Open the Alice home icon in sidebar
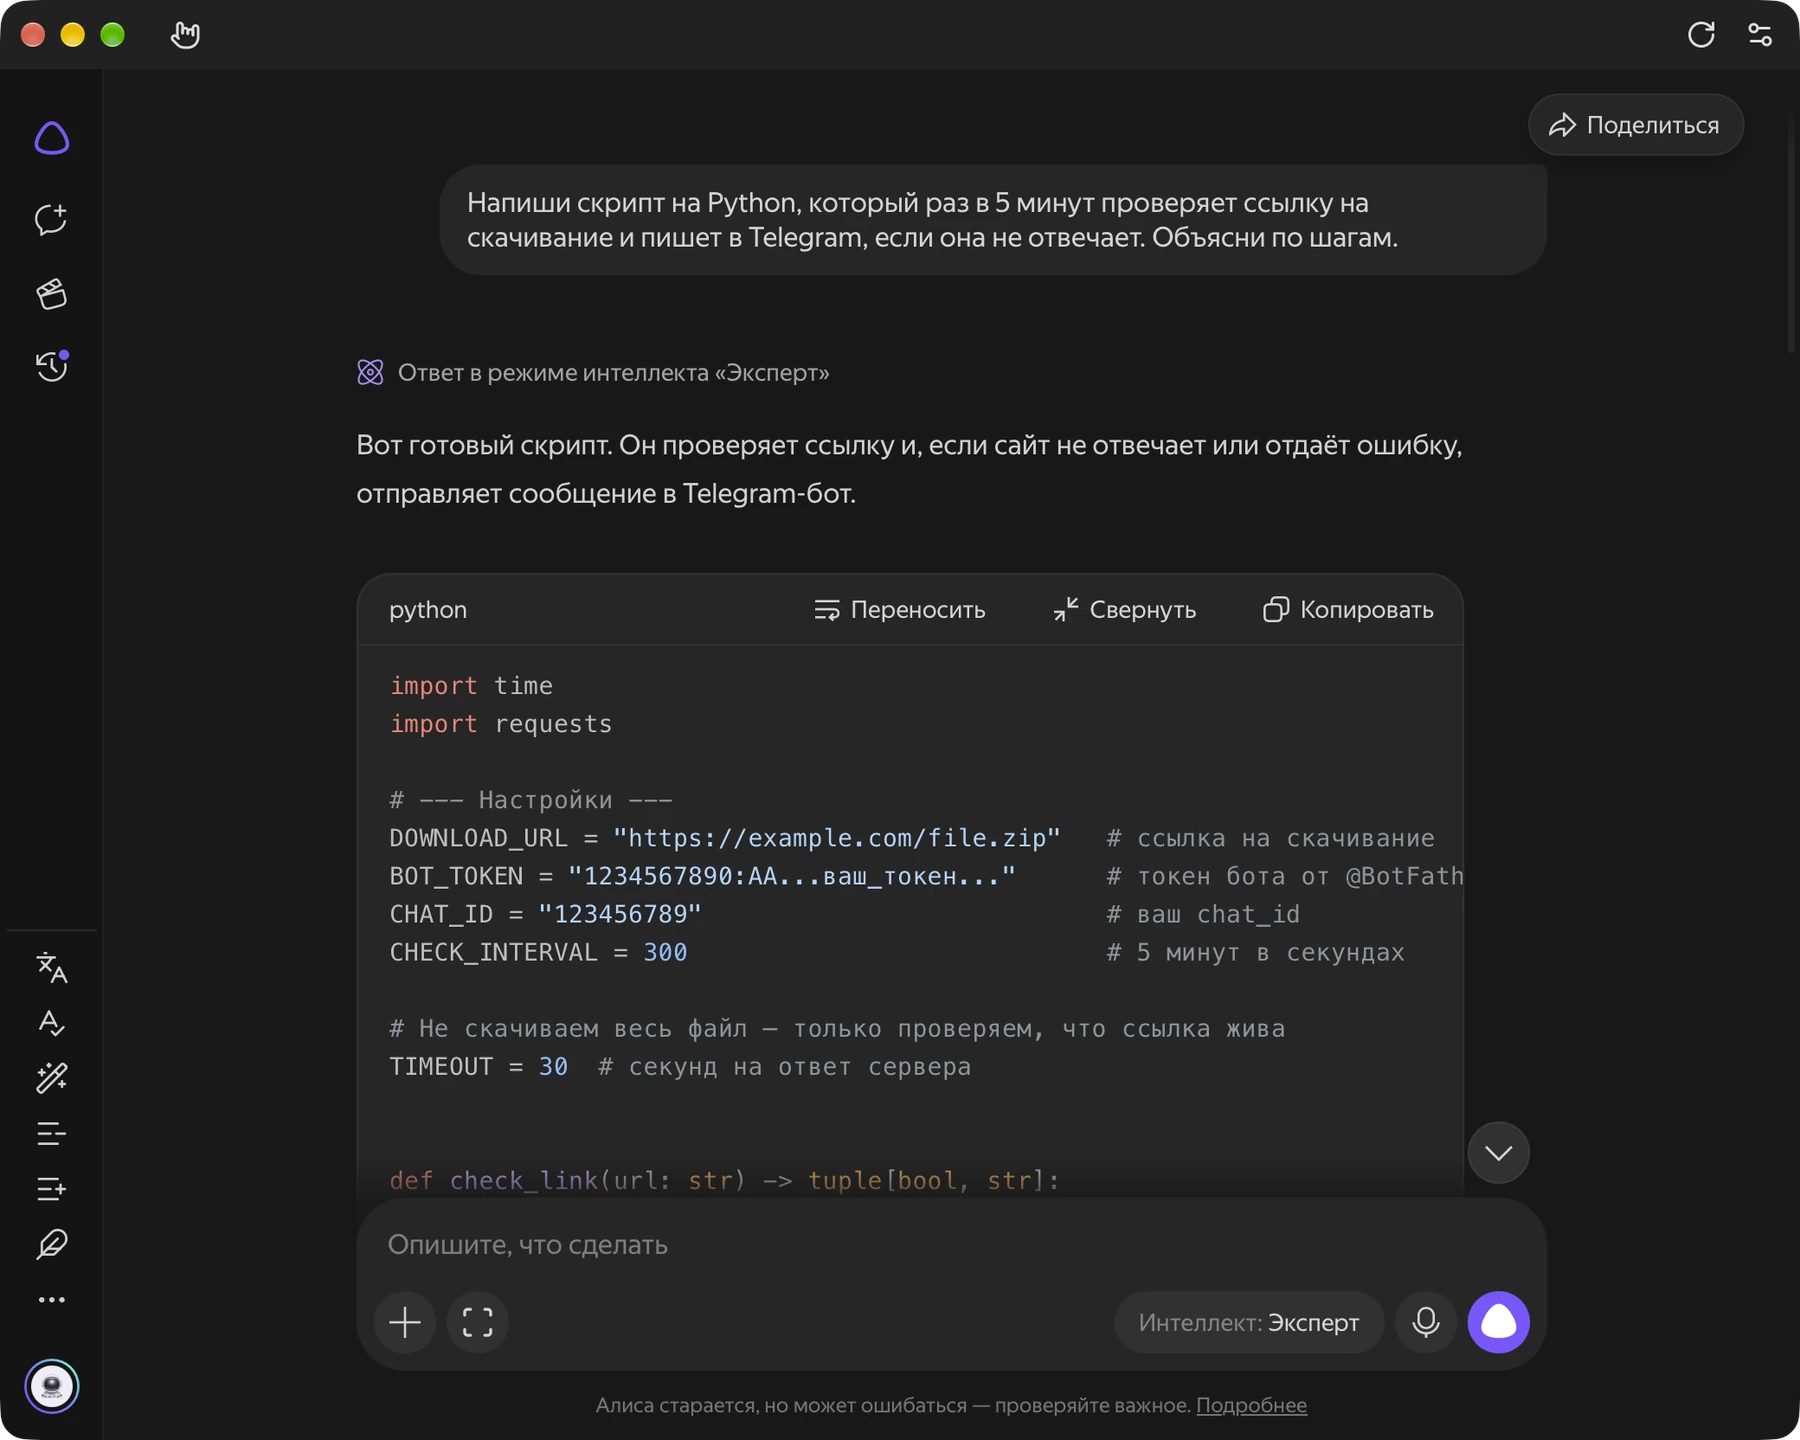1800x1440 pixels. (52, 138)
